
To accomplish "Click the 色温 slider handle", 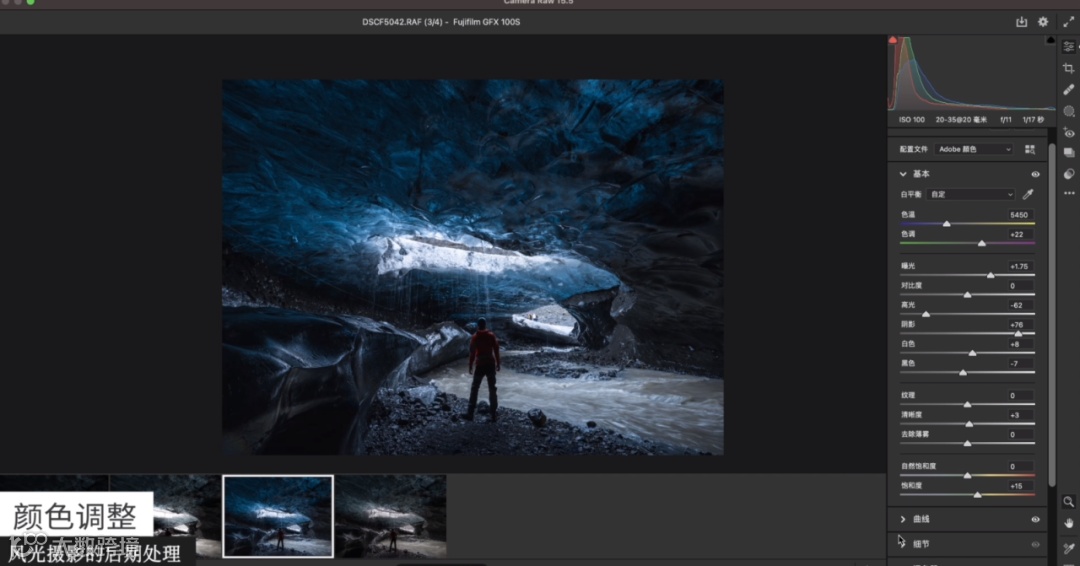I will [946, 224].
